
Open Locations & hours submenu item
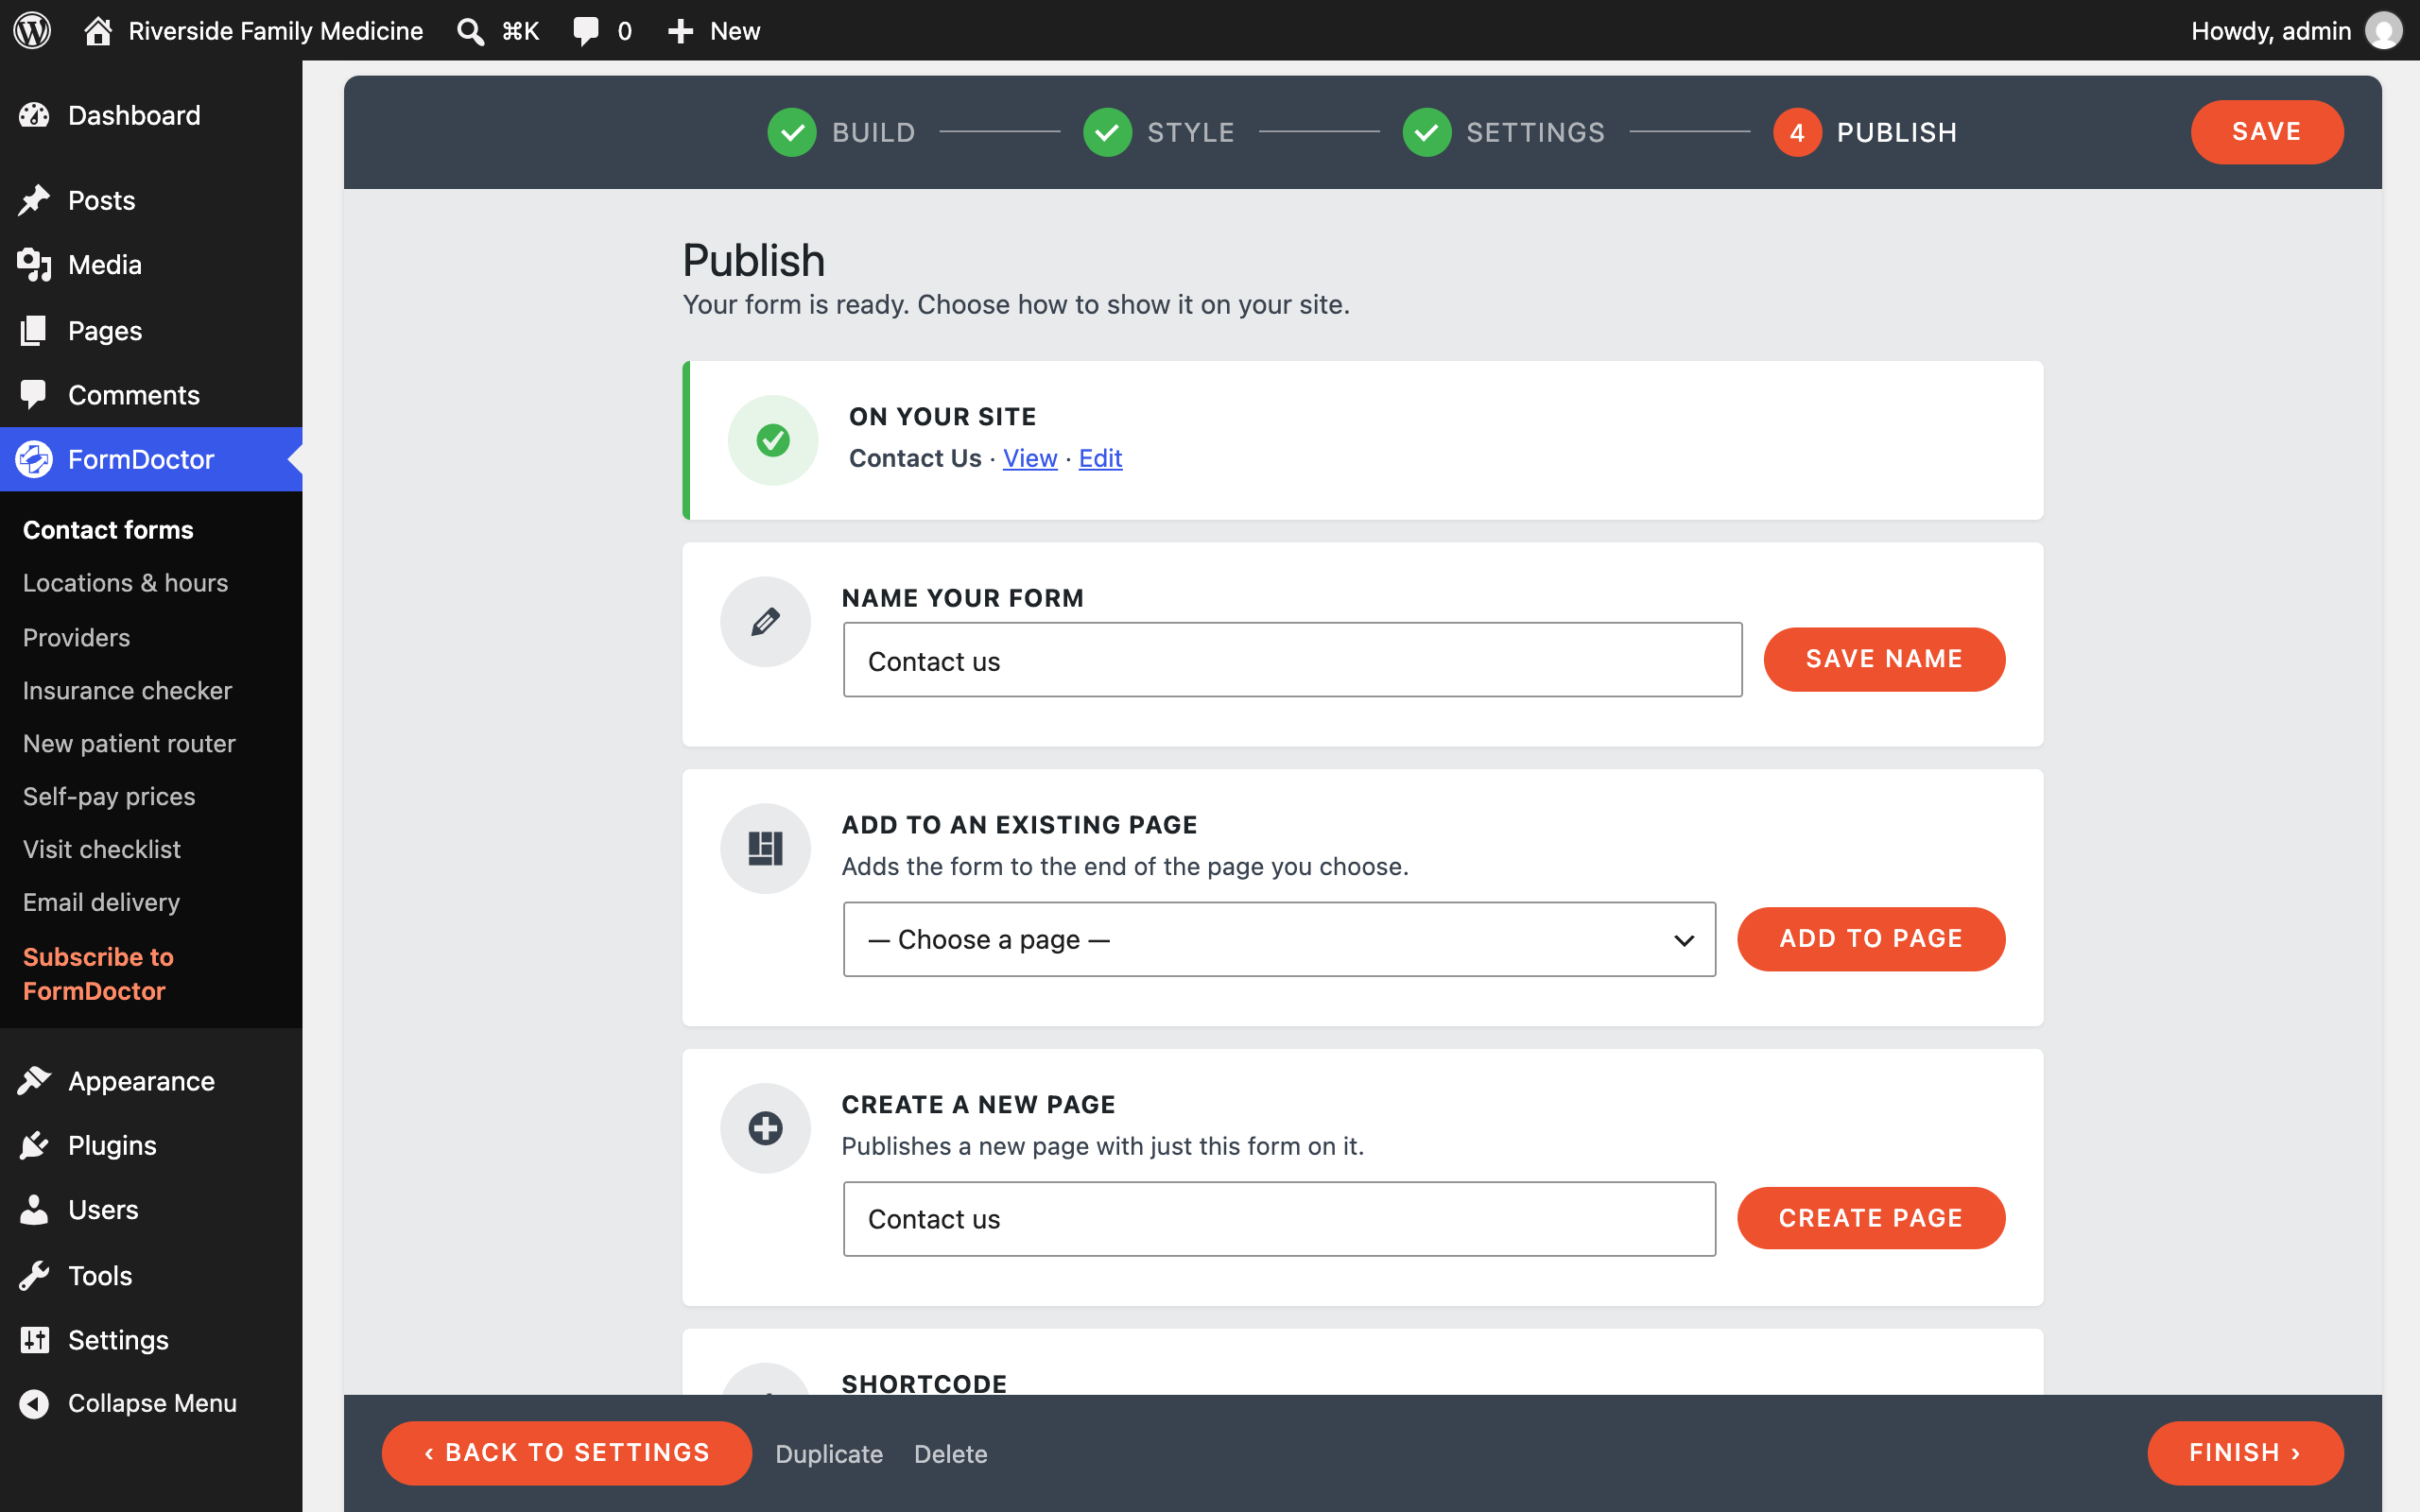[x=126, y=583]
